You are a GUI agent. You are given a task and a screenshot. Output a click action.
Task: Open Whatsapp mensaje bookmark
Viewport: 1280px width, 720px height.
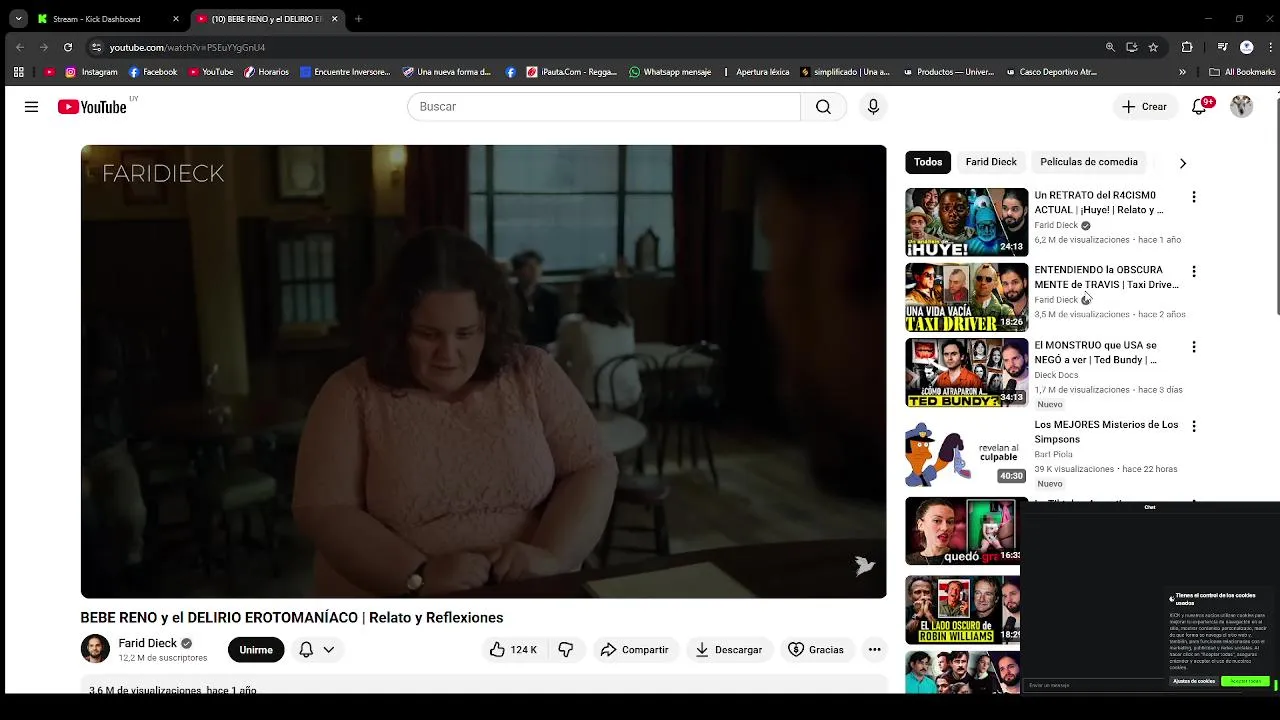670,72
